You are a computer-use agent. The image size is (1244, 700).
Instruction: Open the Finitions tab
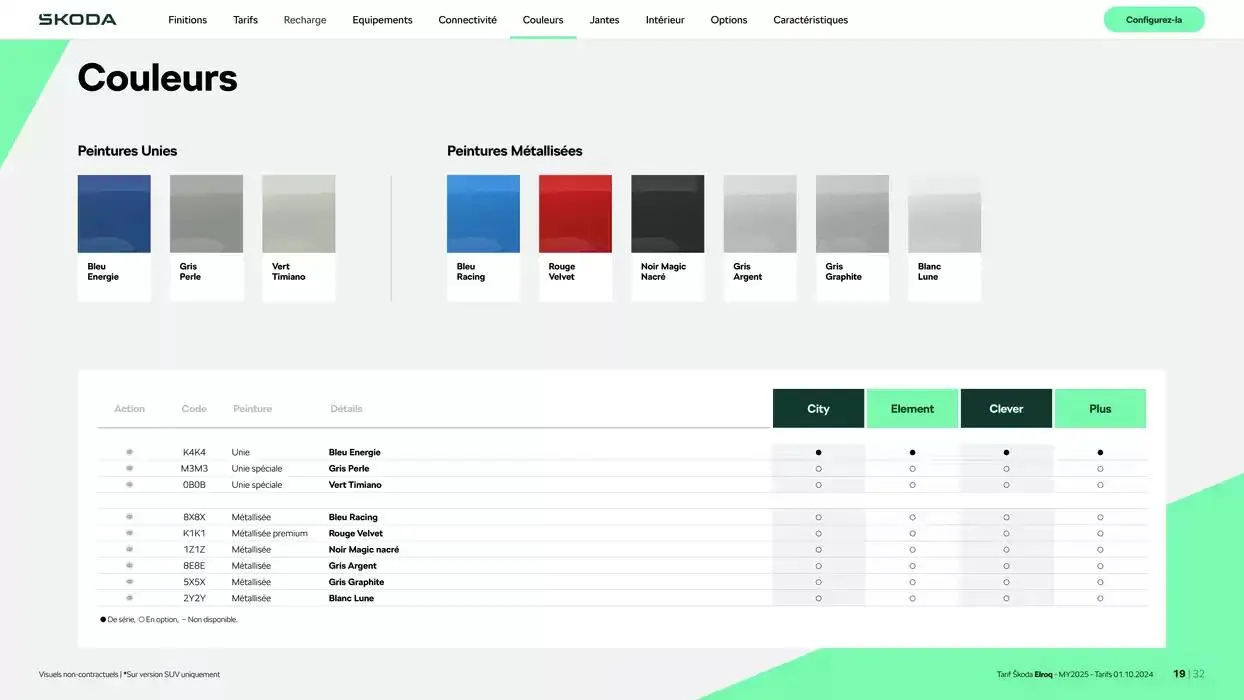tap(187, 20)
